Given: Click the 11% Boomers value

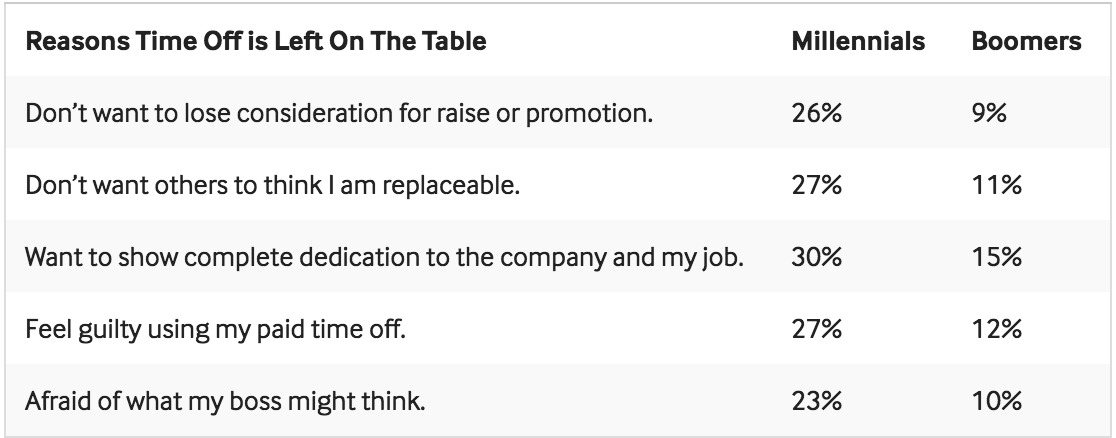Looking at the screenshot, I should tap(992, 185).
